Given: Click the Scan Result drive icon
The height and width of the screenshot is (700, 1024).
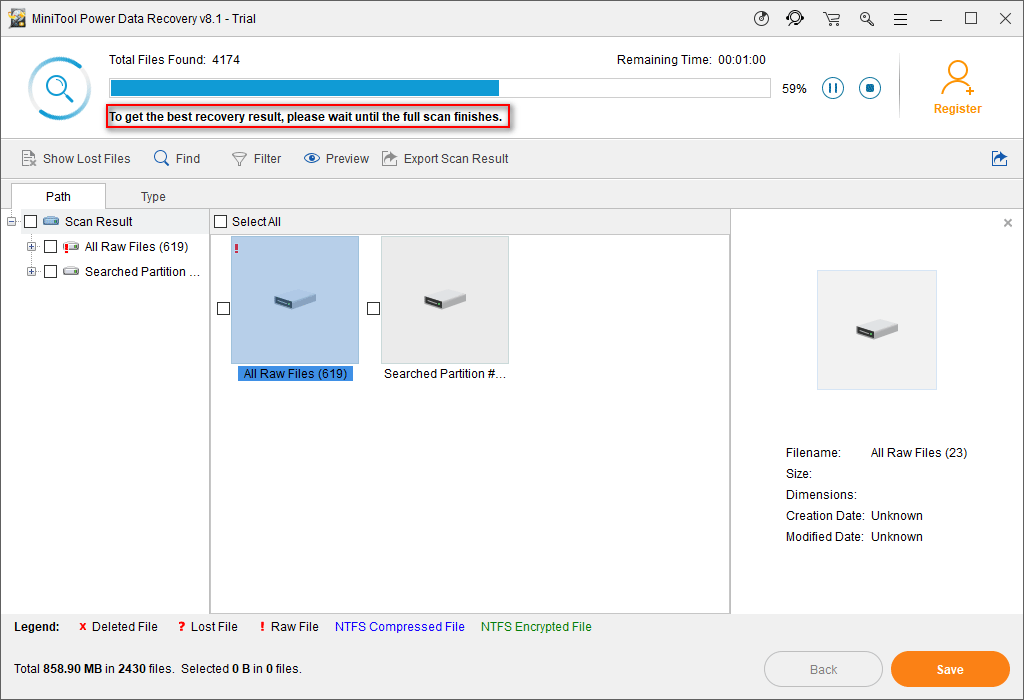Looking at the screenshot, I should [x=51, y=221].
